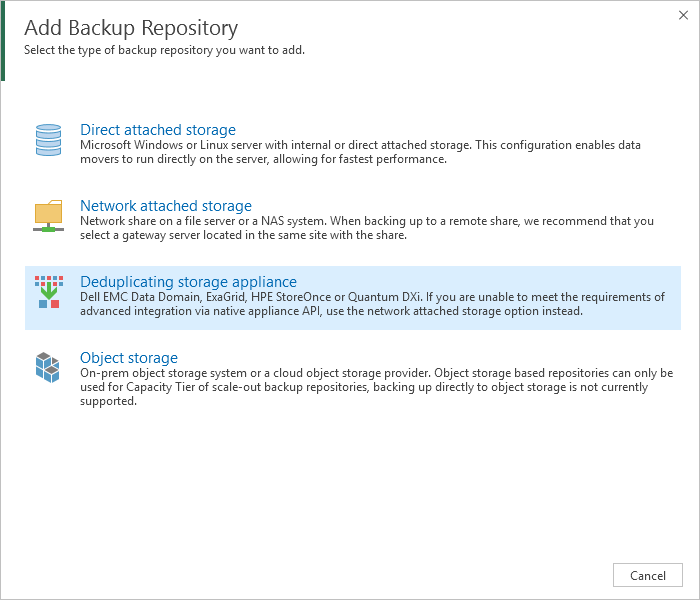The height and width of the screenshot is (600, 700).
Task: Click the On-prem object storage description paragraph
Action: tap(376, 387)
